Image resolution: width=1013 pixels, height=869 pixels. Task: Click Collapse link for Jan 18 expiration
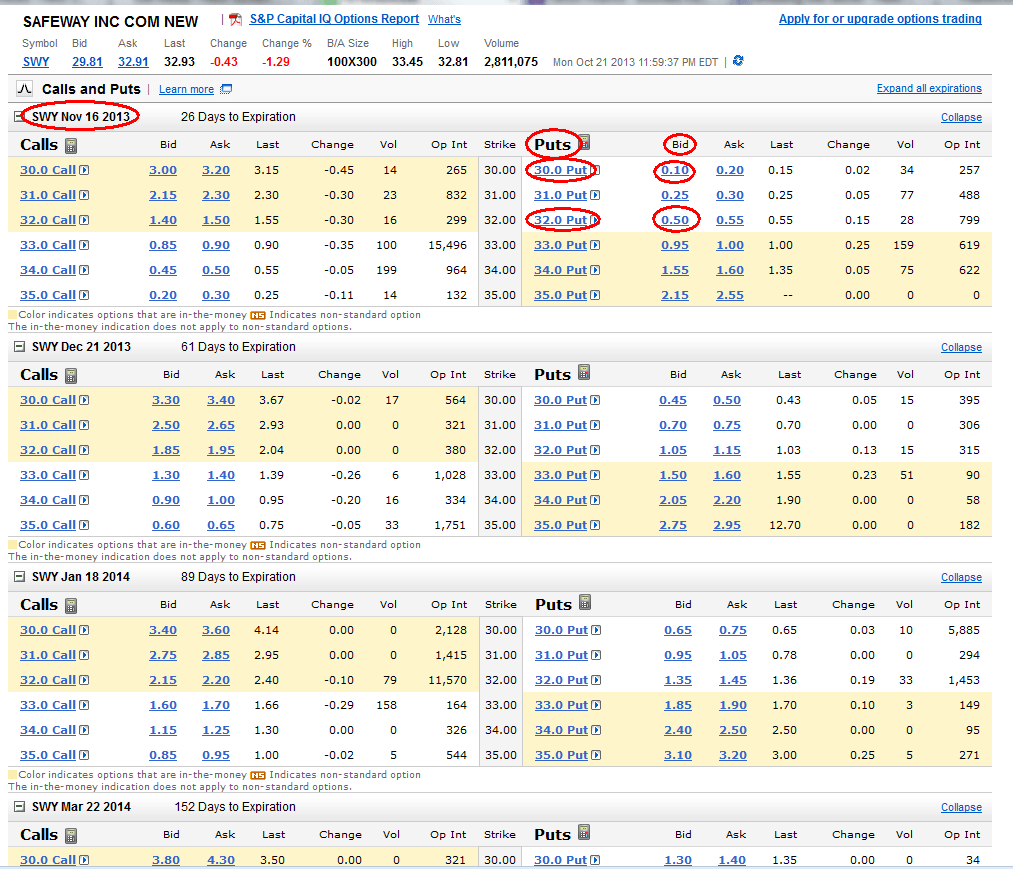point(961,578)
